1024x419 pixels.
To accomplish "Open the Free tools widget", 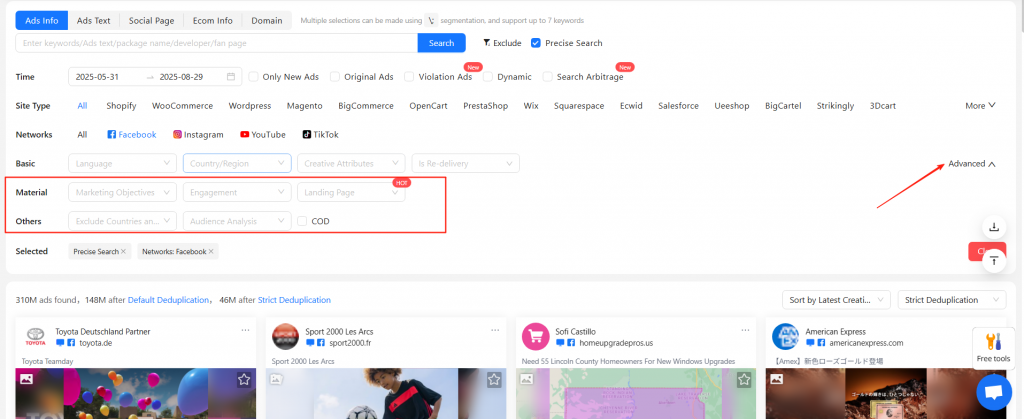I will 993,348.
